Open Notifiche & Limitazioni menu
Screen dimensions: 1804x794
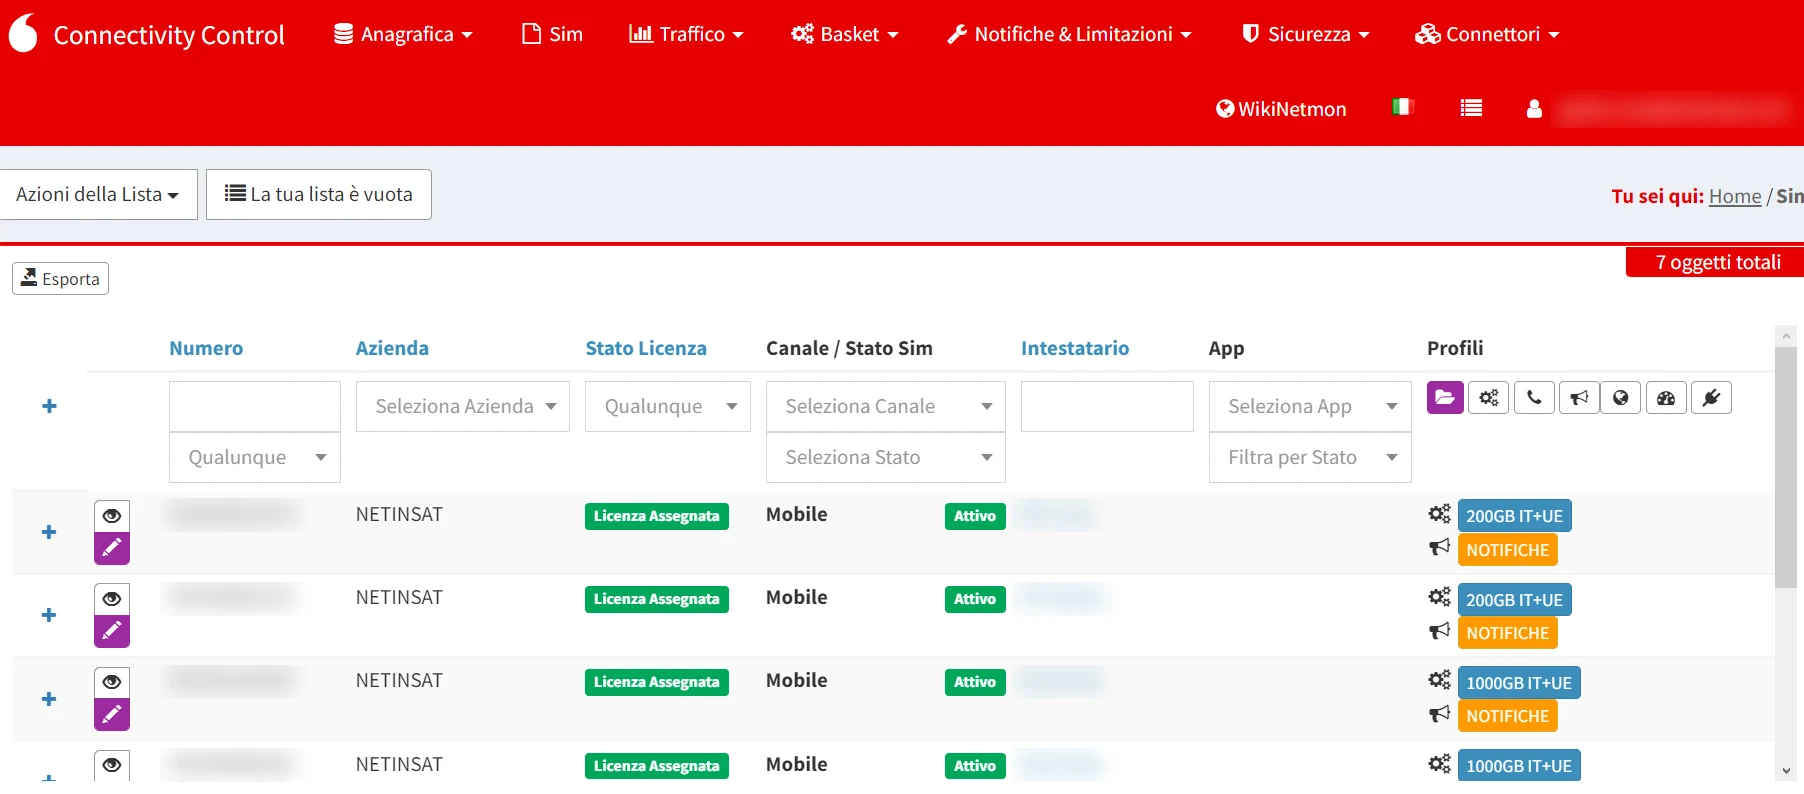[1069, 34]
